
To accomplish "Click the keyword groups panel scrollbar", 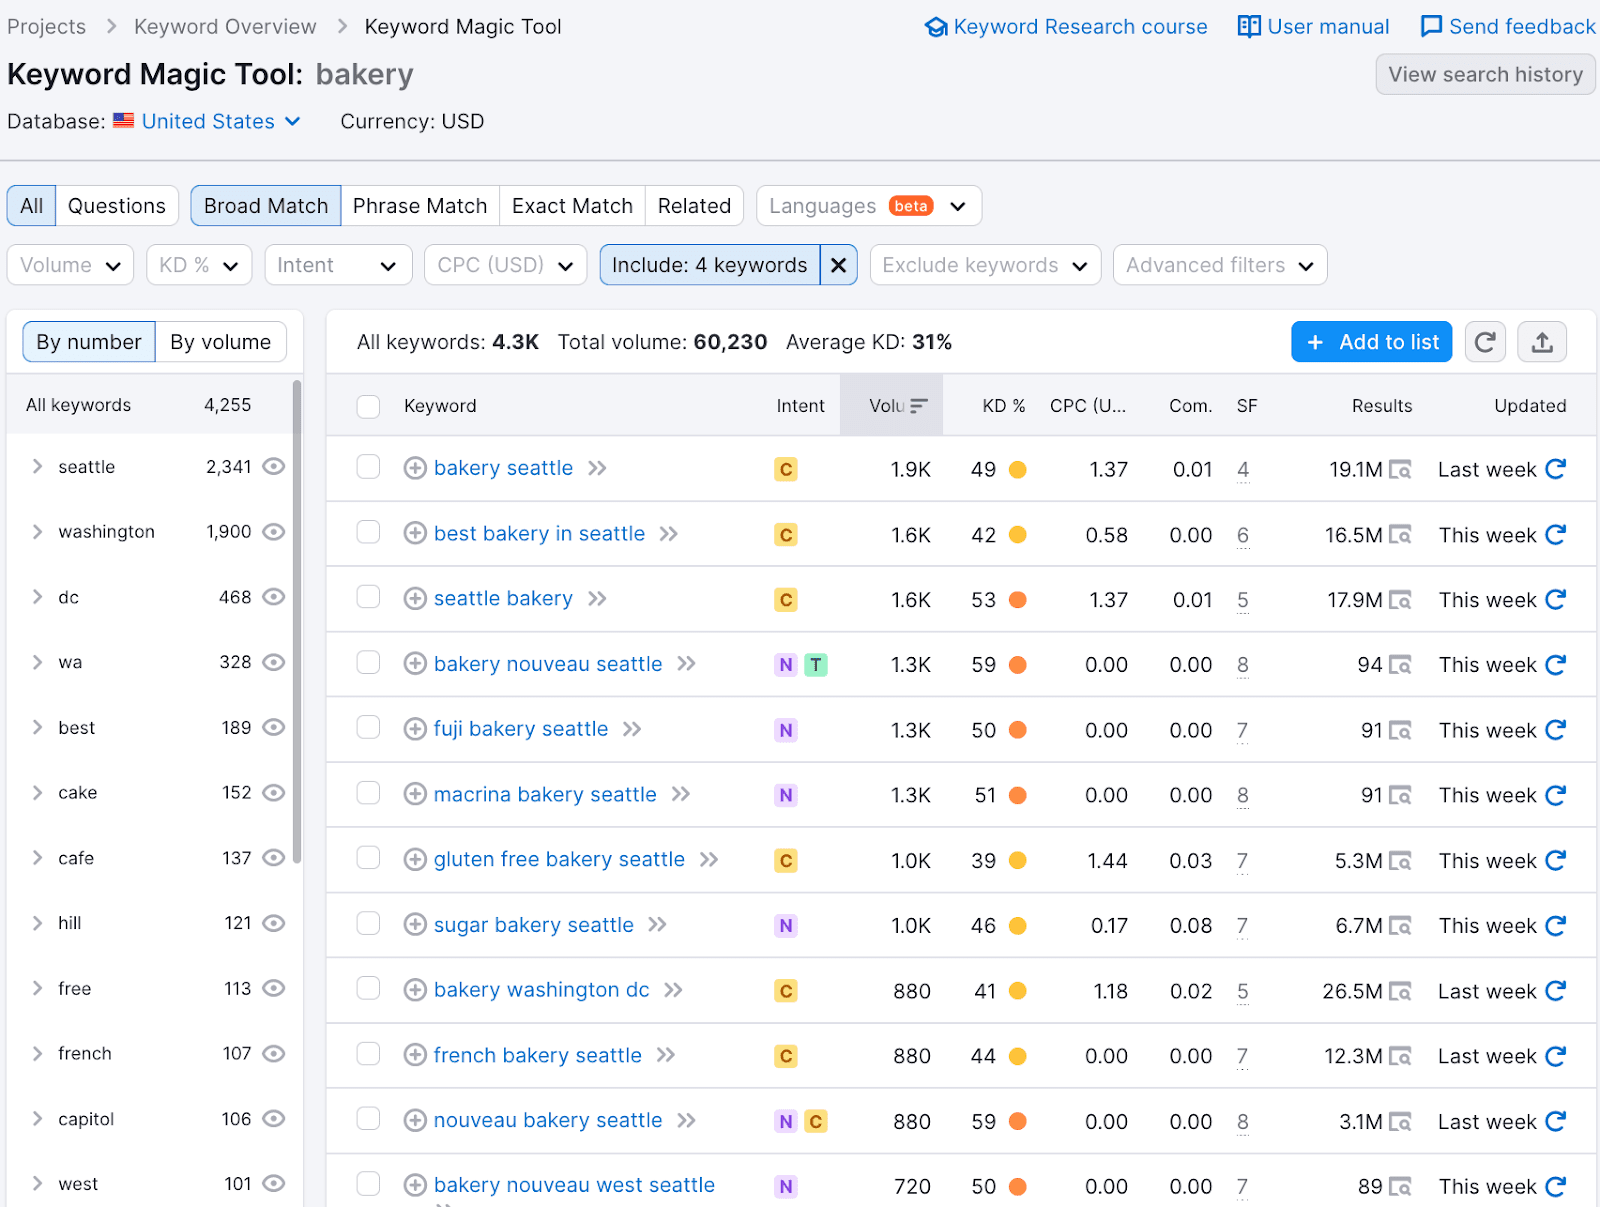I will [x=297, y=620].
